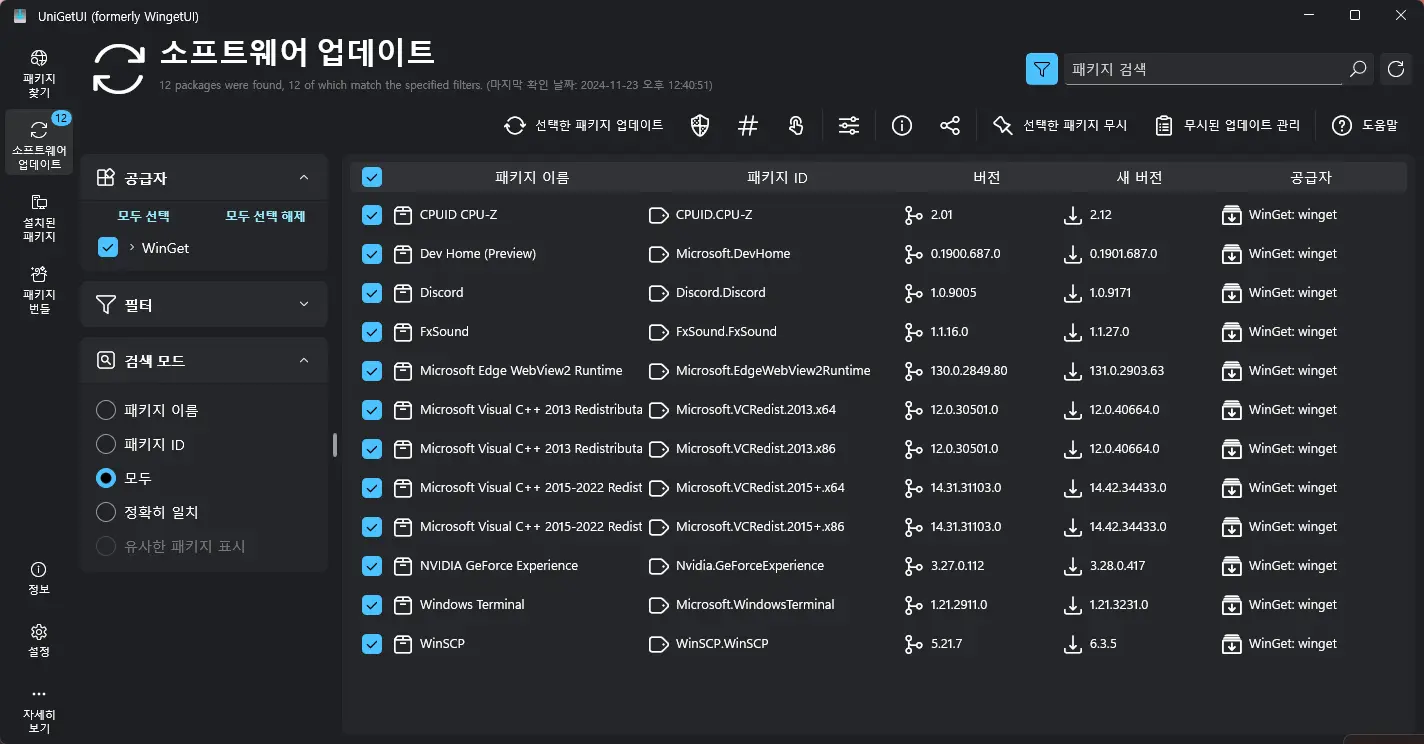Image resolution: width=1424 pixels, height=744 pixels.
Task: Expand the WinGet source tree arrow
Action: tap(132, 247)
